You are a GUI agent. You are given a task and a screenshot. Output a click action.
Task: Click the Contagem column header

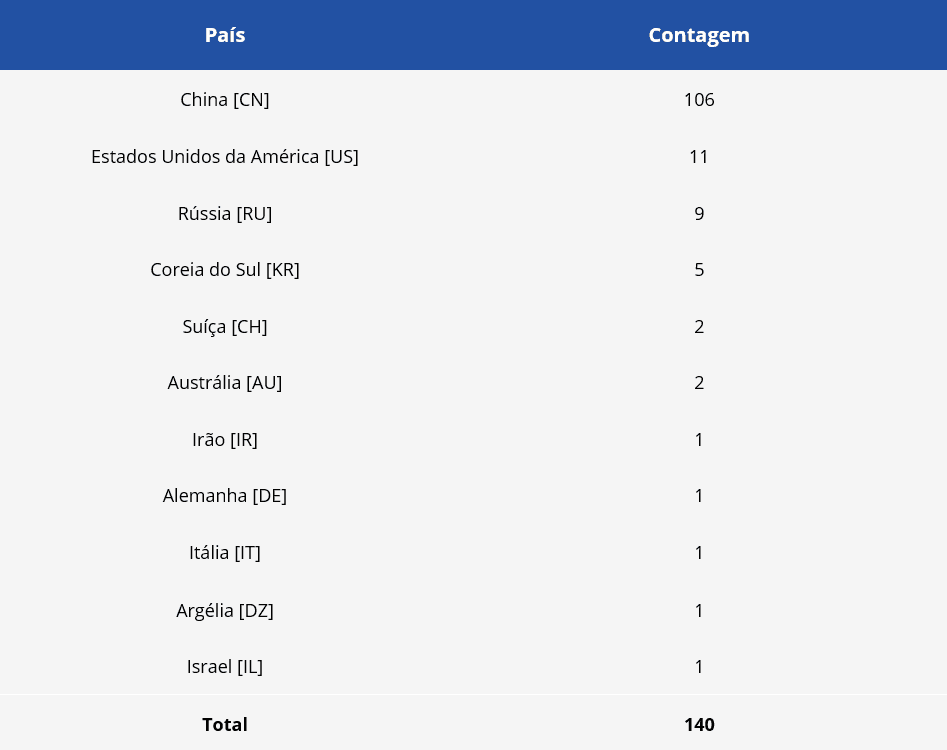point(699,35)
